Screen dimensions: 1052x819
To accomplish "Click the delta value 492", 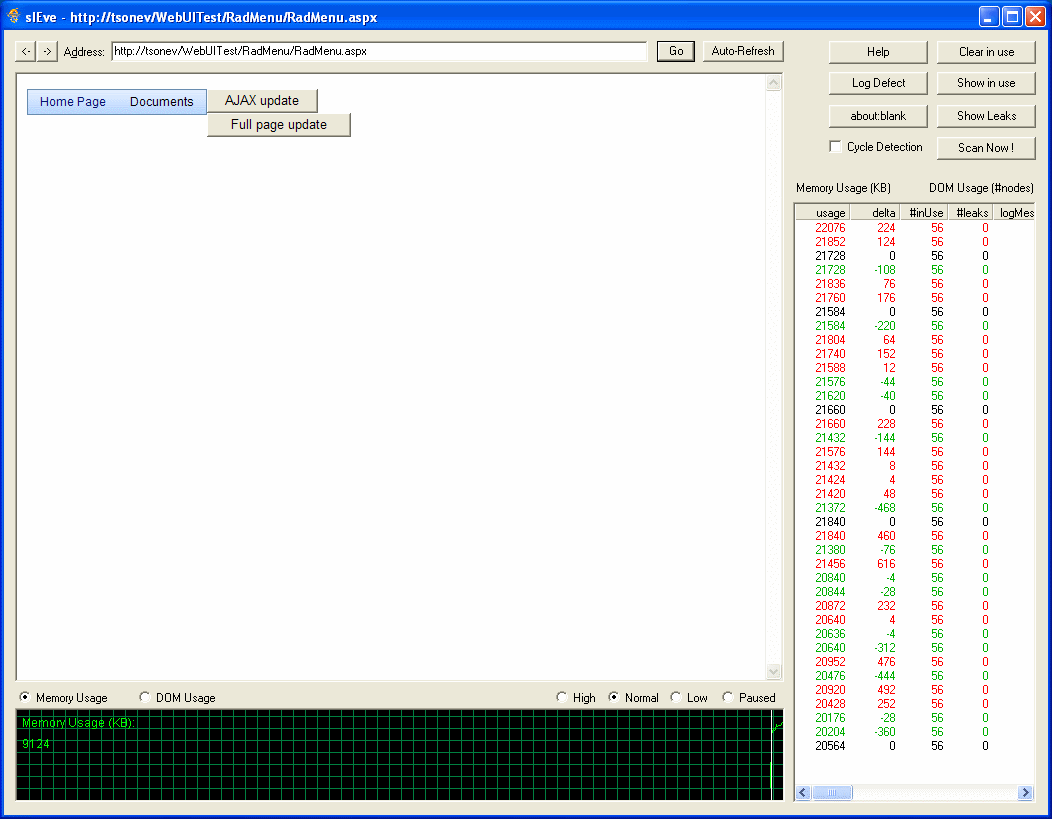I will 886,690.
